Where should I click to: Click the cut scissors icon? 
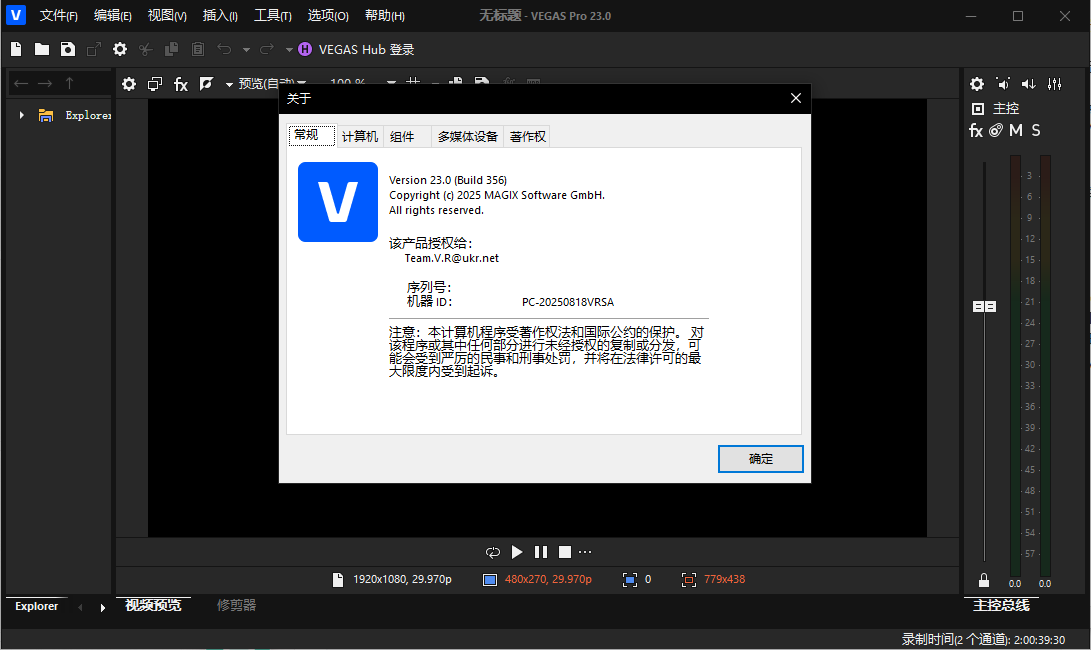click(145, 49)
